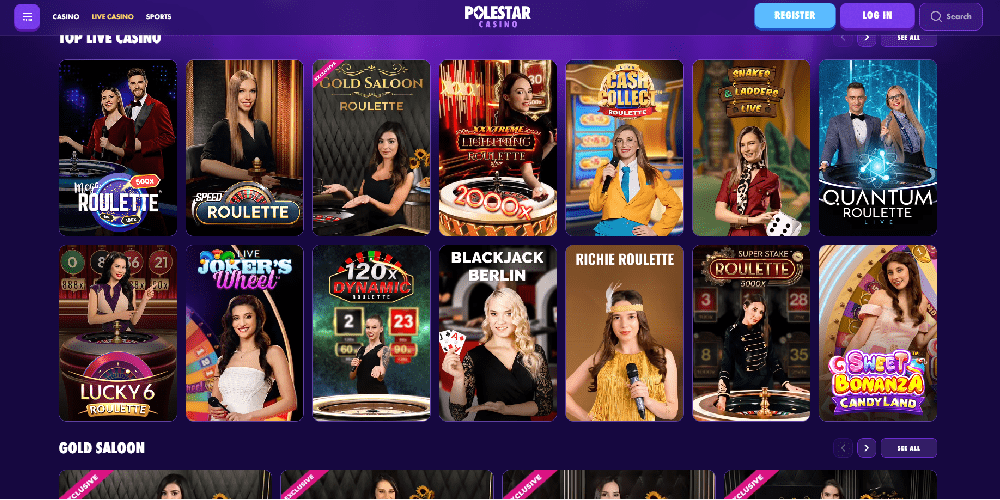This screenshot has height=500, width=1000.
Task: Click the Register button
Action: coord(795,16)
